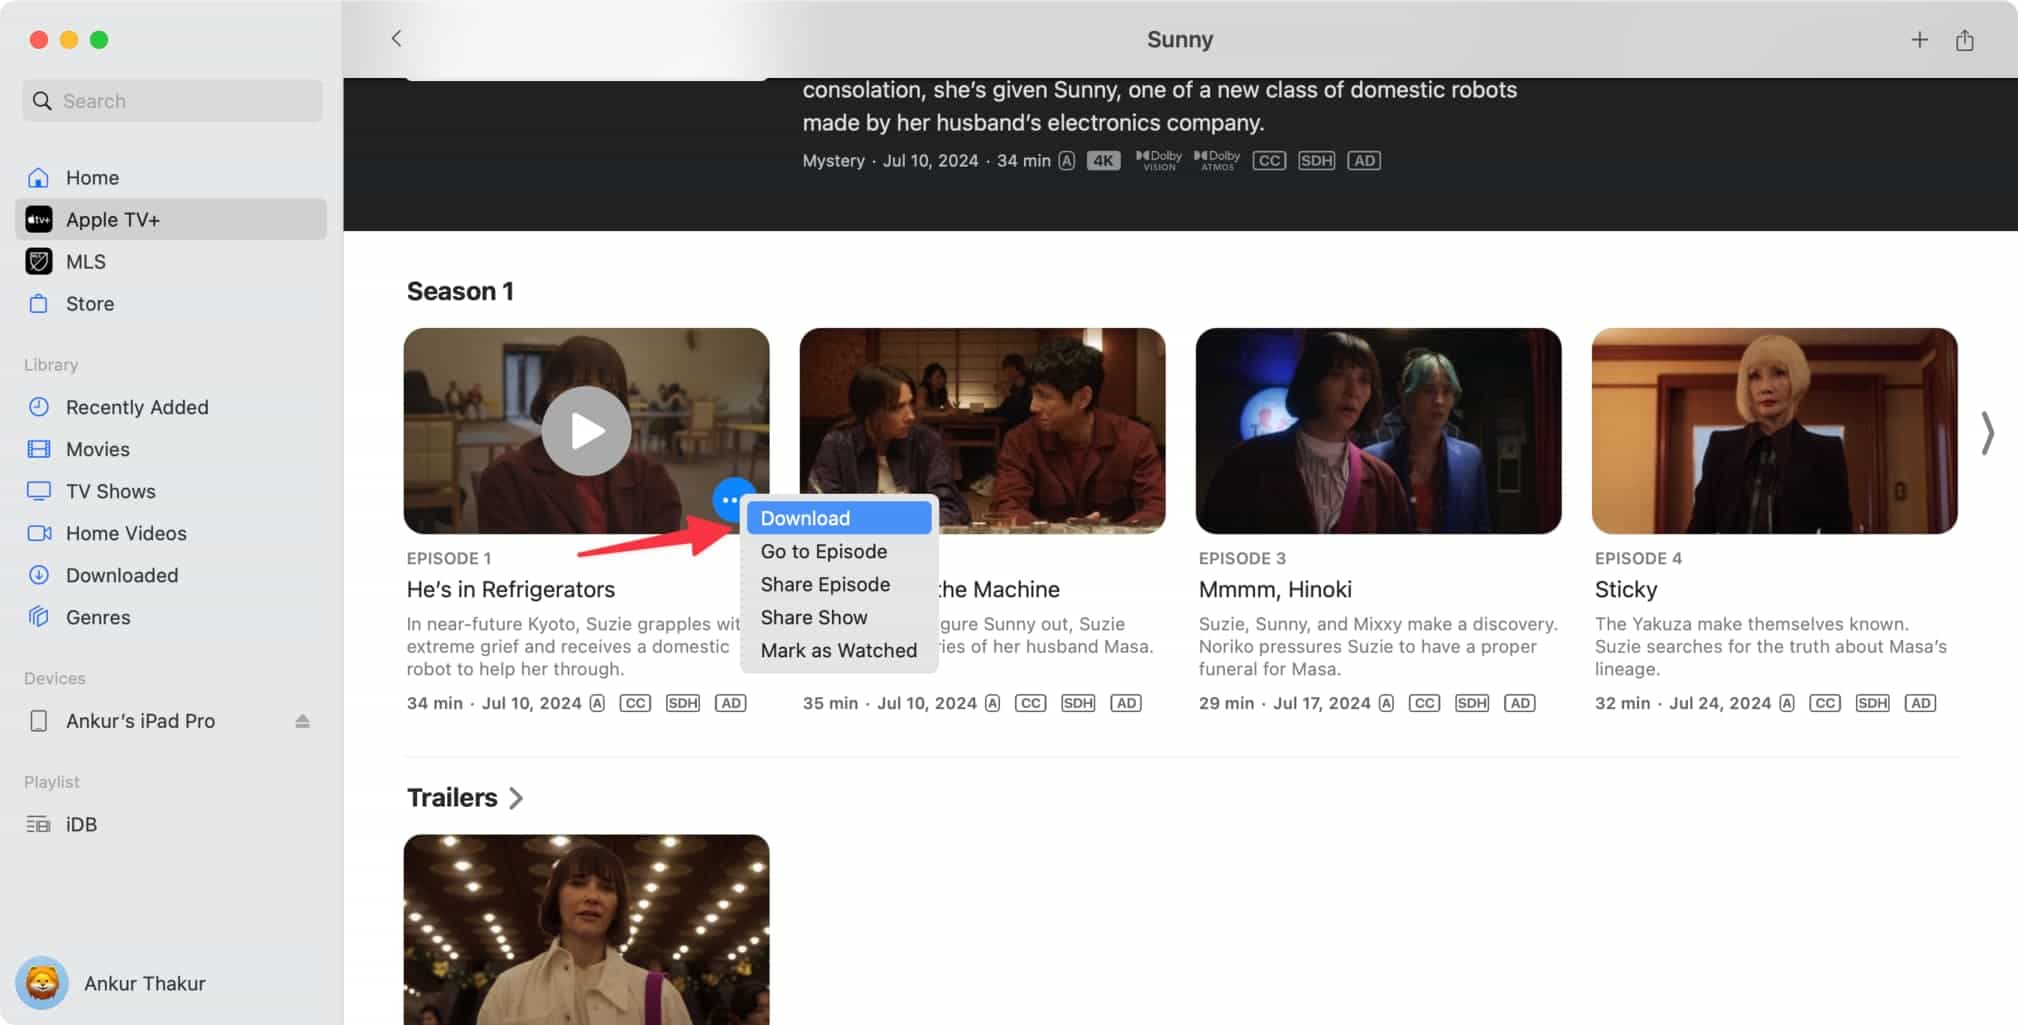2018x1025 pixels.
Task: Click the Genres icon in sidebar
Action: pos(38,617)
